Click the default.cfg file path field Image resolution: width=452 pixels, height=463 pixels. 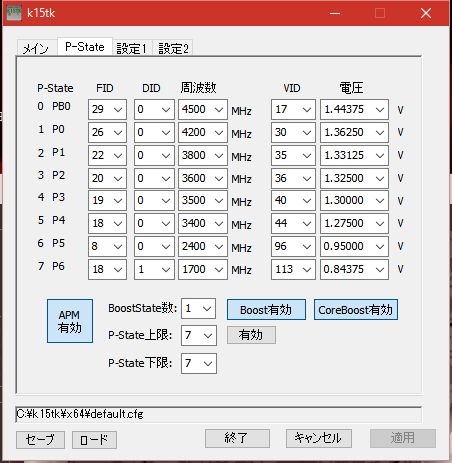click(218, 414)
